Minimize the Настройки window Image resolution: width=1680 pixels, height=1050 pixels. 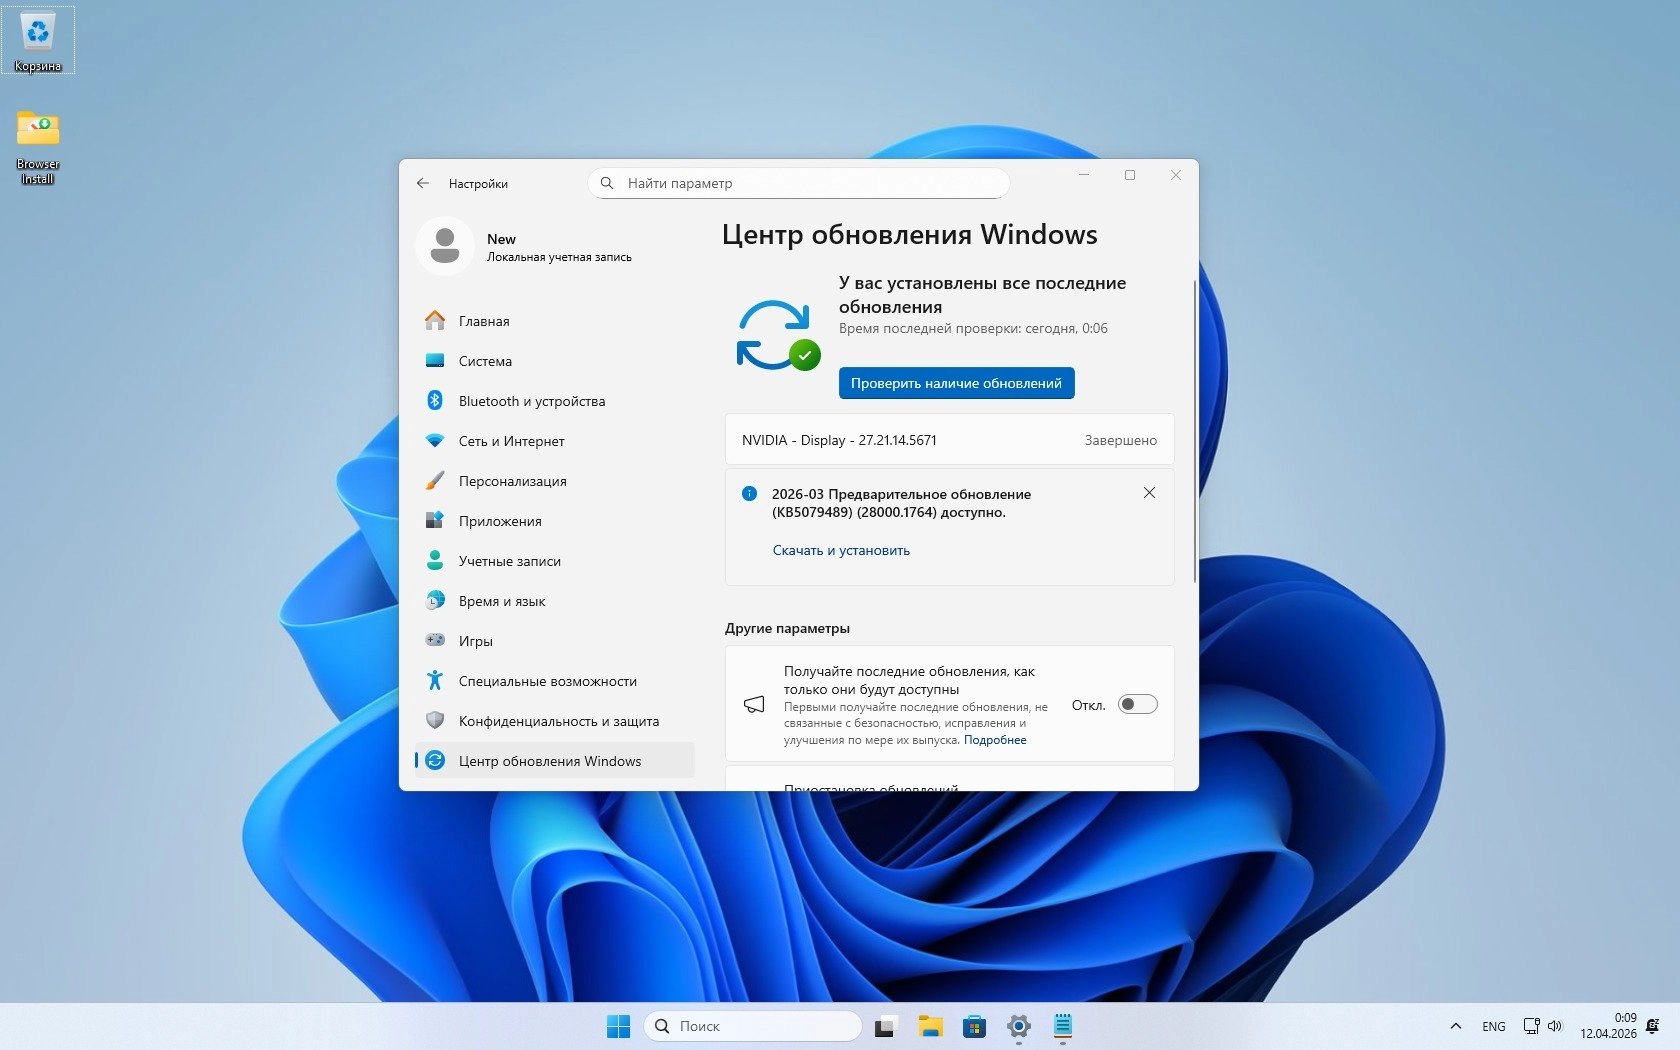coord(1084,175)
